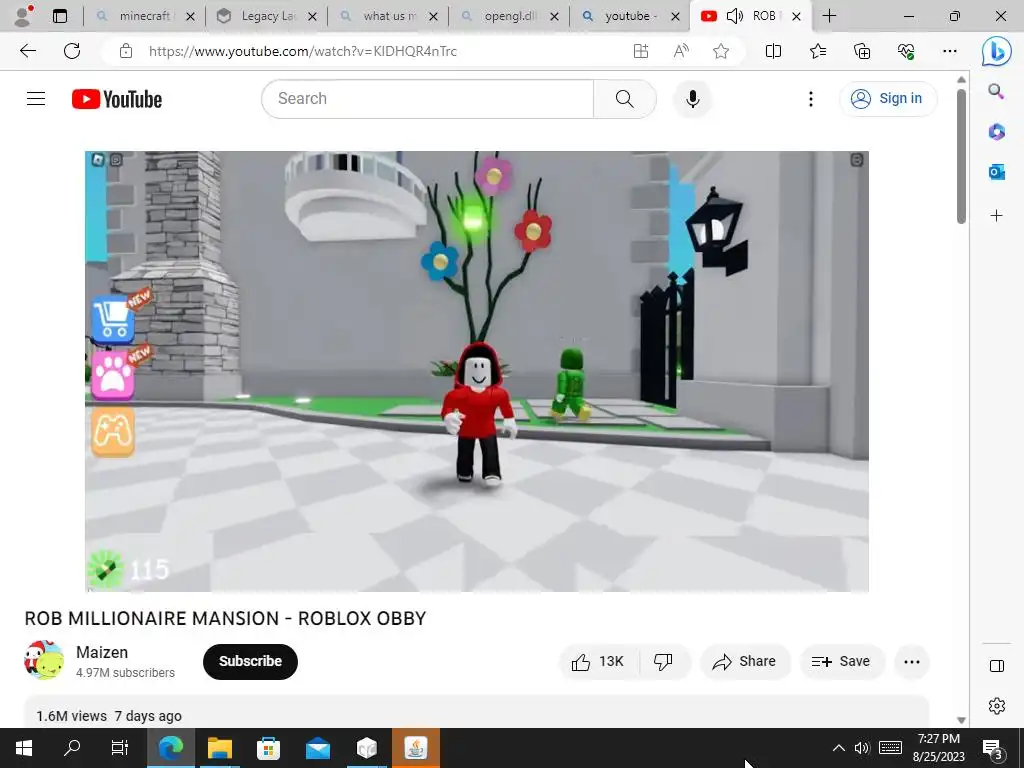The height and width of the screenshot is (768, 1024).
Task: Click the address bar URL
Action: point(302,51)
